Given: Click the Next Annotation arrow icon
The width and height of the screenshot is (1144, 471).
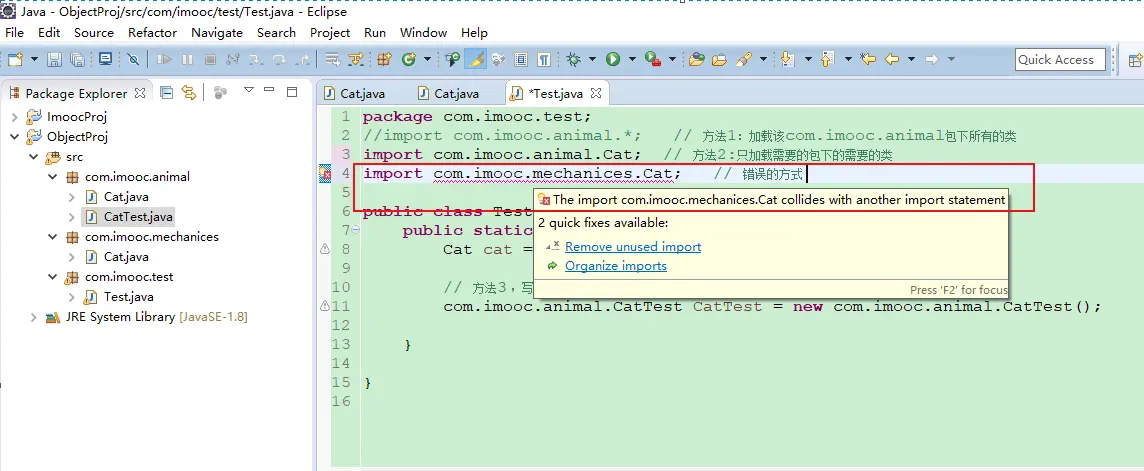Looking at the screenshot, I should pos(786,60).
